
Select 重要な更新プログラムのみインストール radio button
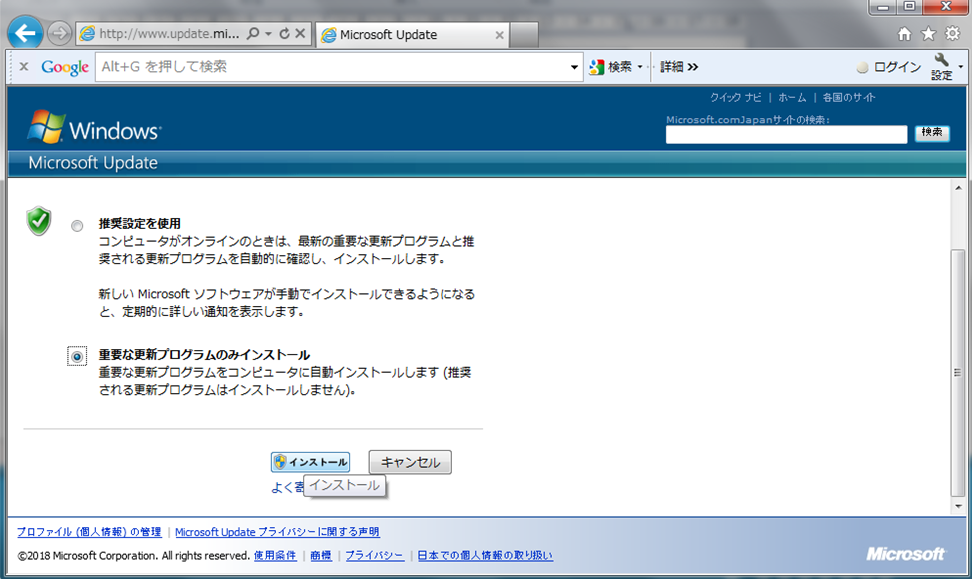coord(77,356)
